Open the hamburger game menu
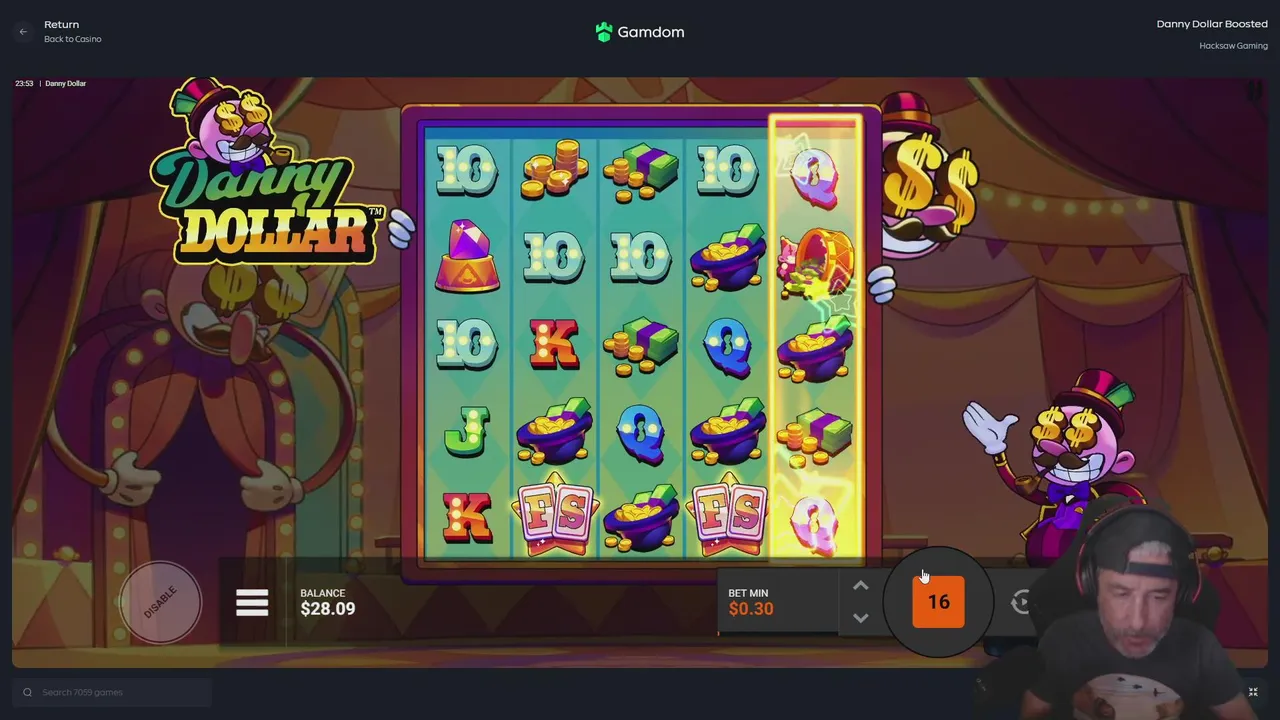 coord(252,602)
